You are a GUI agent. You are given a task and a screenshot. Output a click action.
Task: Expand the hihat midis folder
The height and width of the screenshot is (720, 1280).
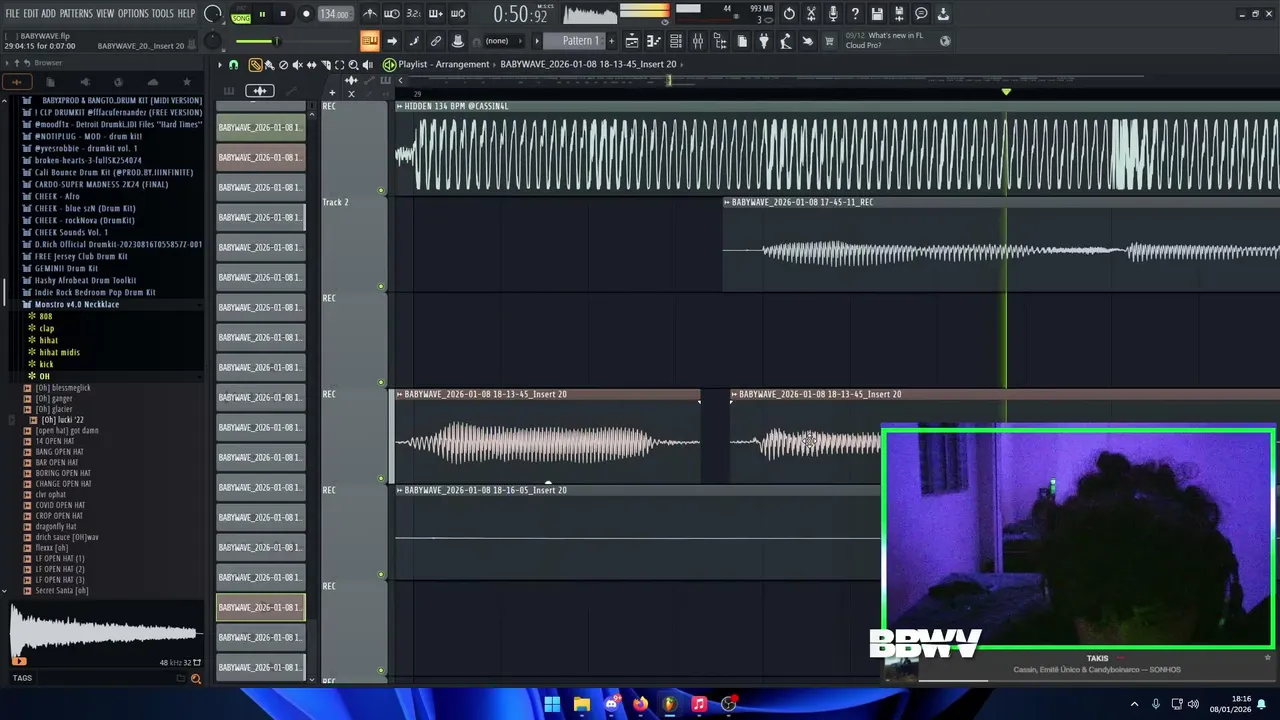tap(59, 352)
